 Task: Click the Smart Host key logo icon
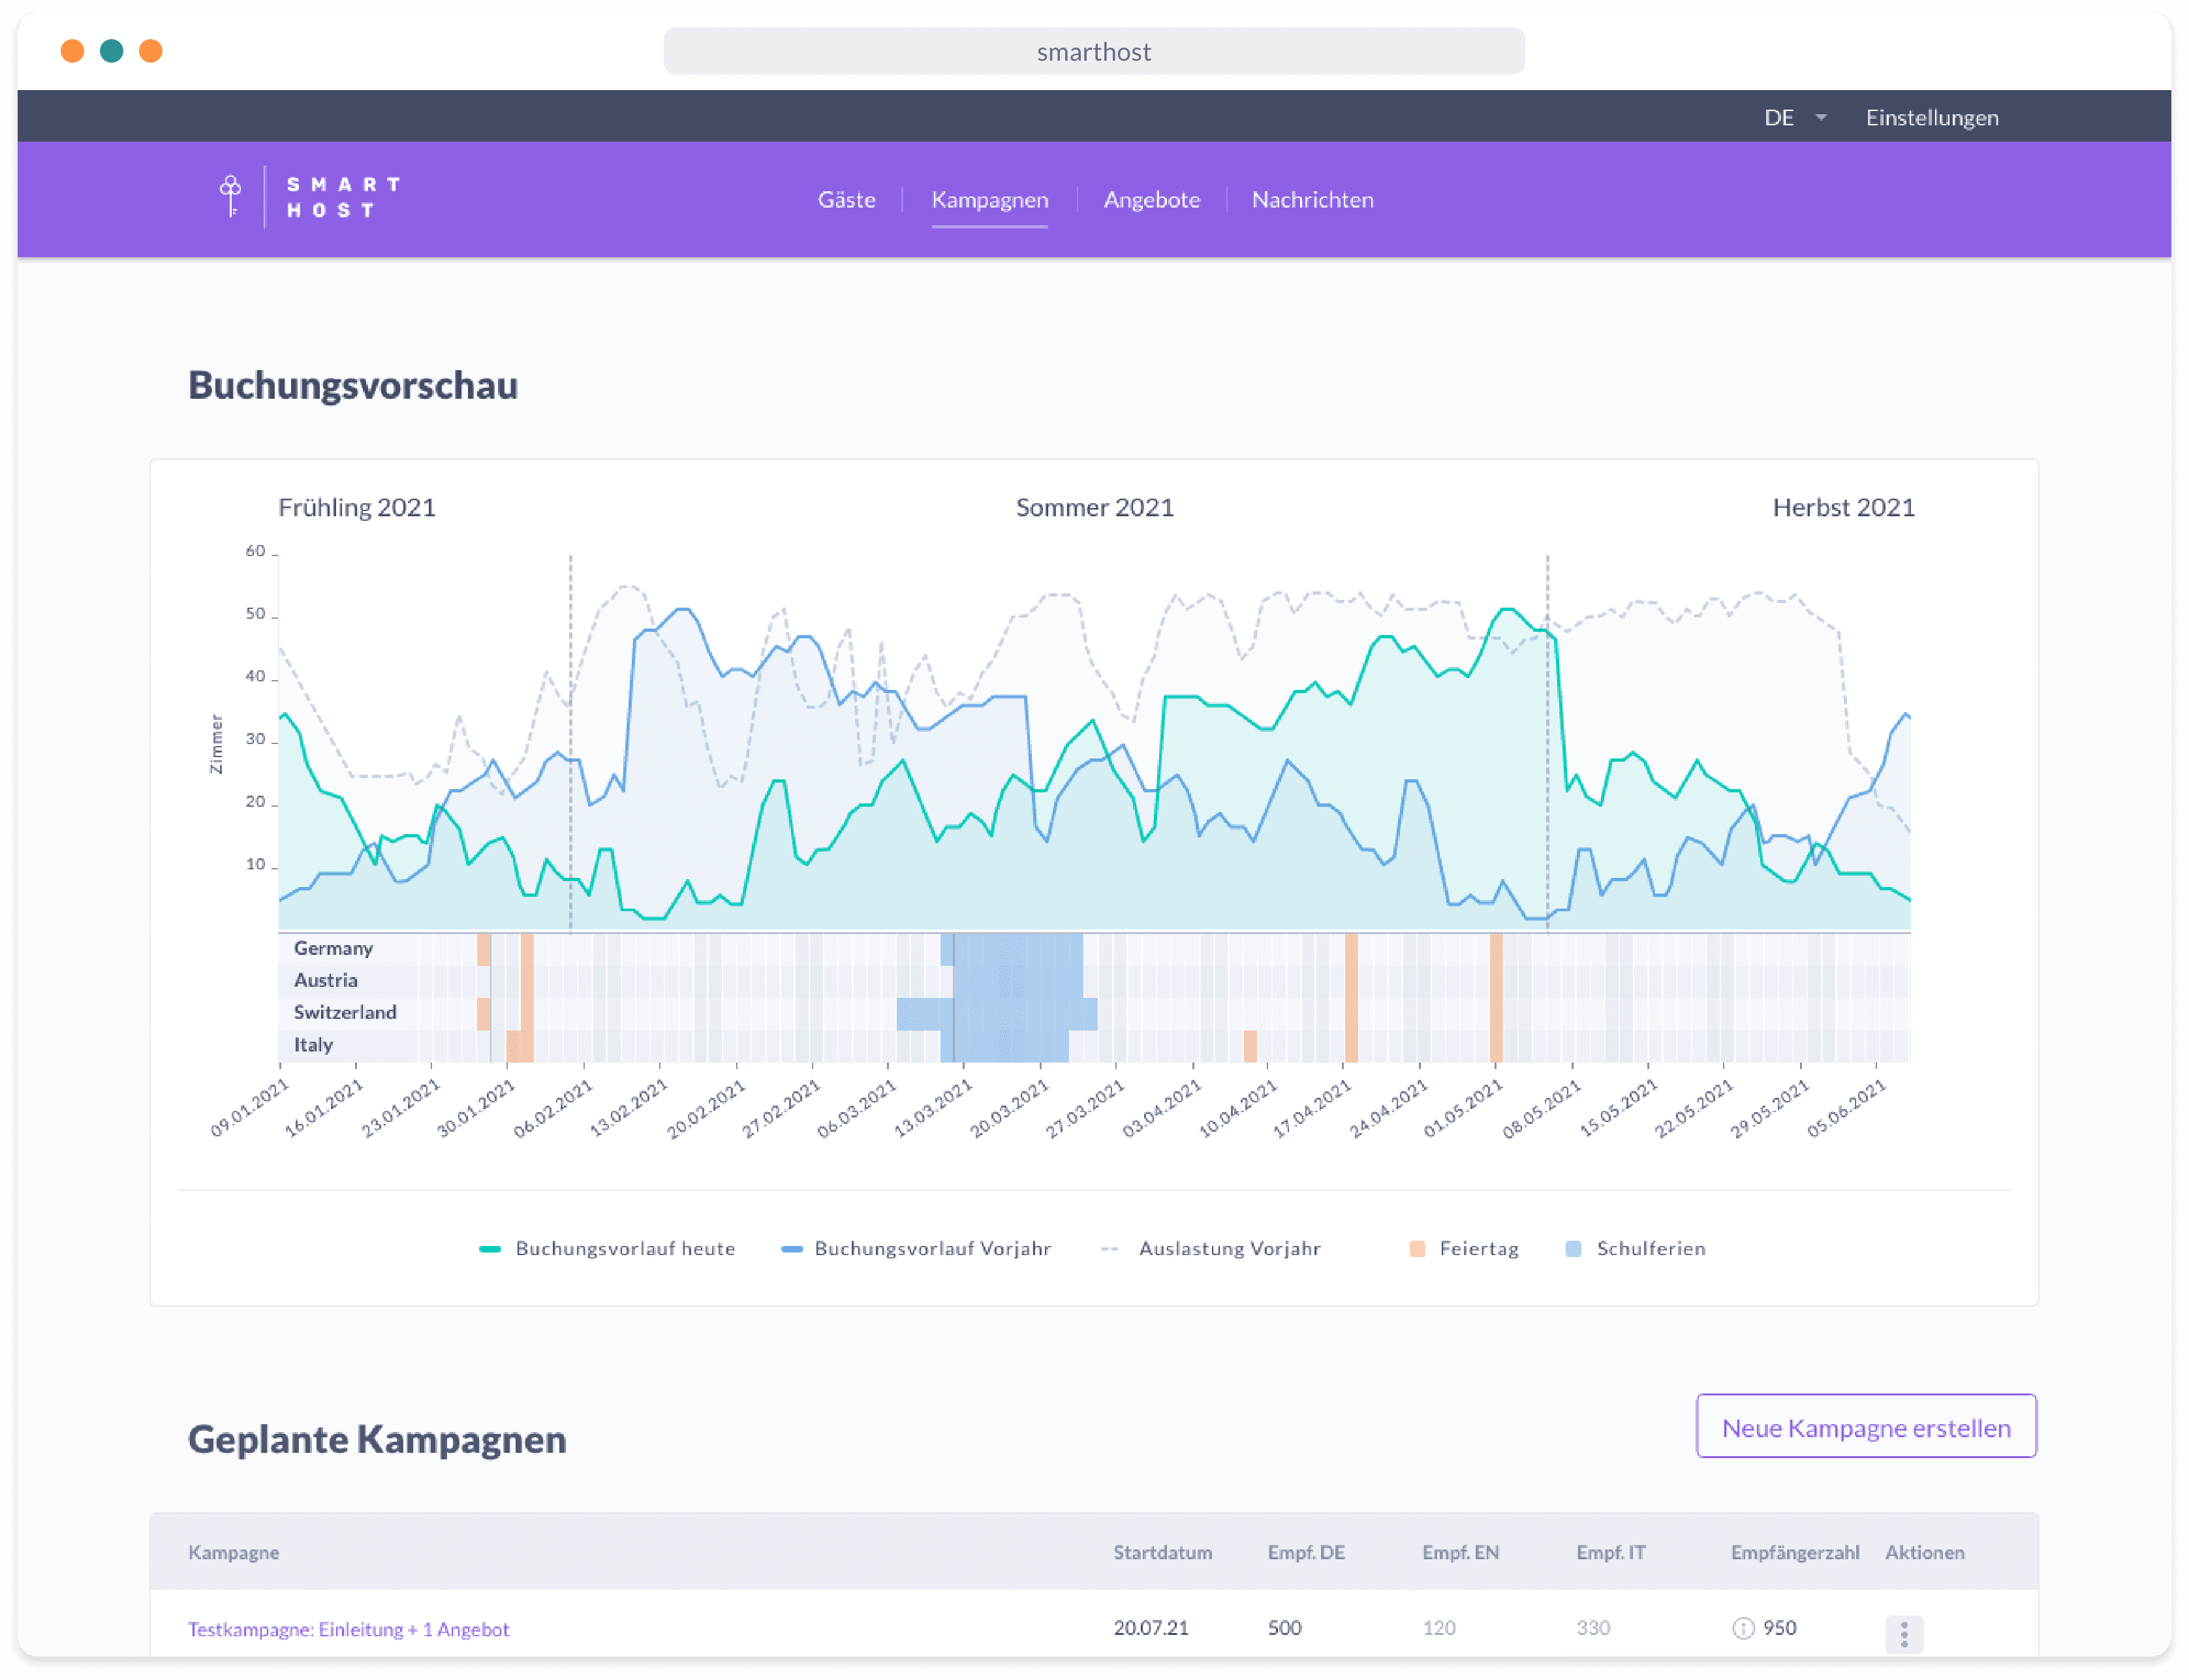(x=231, y=196)
